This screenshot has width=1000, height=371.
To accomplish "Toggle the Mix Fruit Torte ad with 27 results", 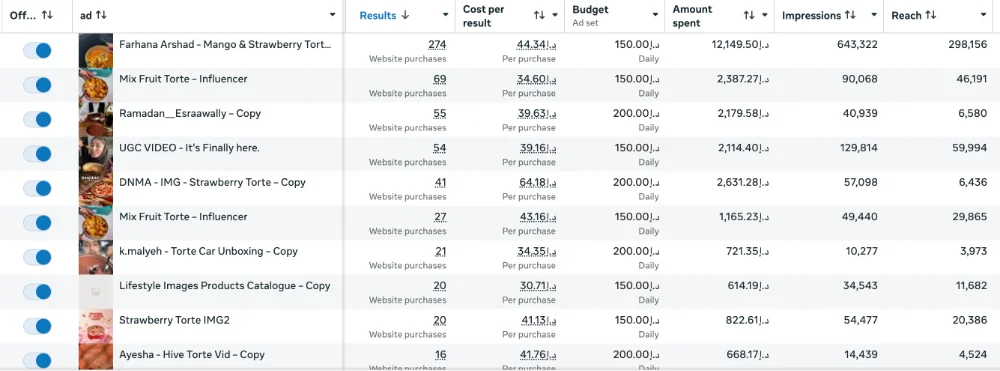I will tap(37, 223).
